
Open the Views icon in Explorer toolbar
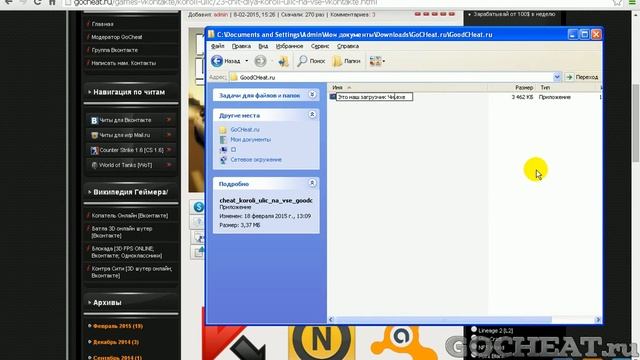[375, 61]
